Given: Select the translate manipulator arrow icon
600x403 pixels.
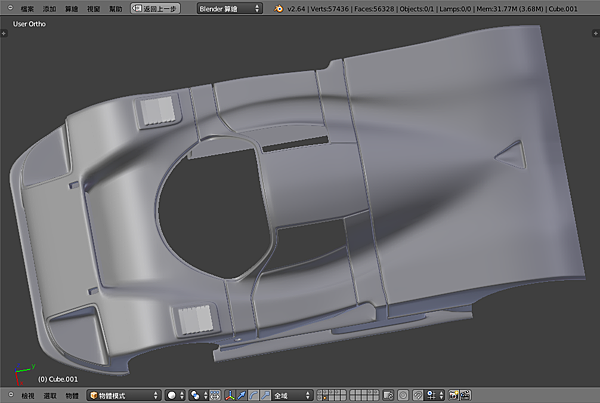Looking at the screenshot, I should 242,395.
